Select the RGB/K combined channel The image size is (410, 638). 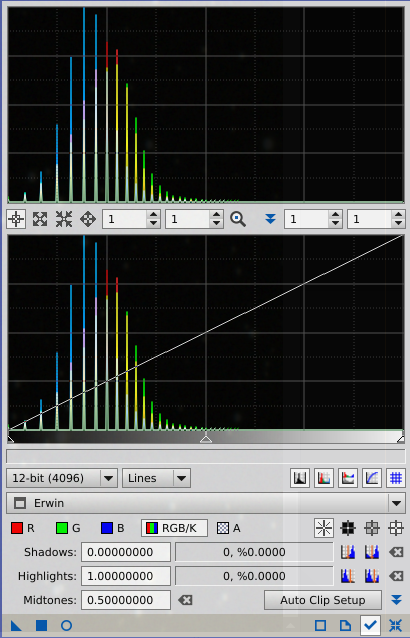[x=174, y=528]
